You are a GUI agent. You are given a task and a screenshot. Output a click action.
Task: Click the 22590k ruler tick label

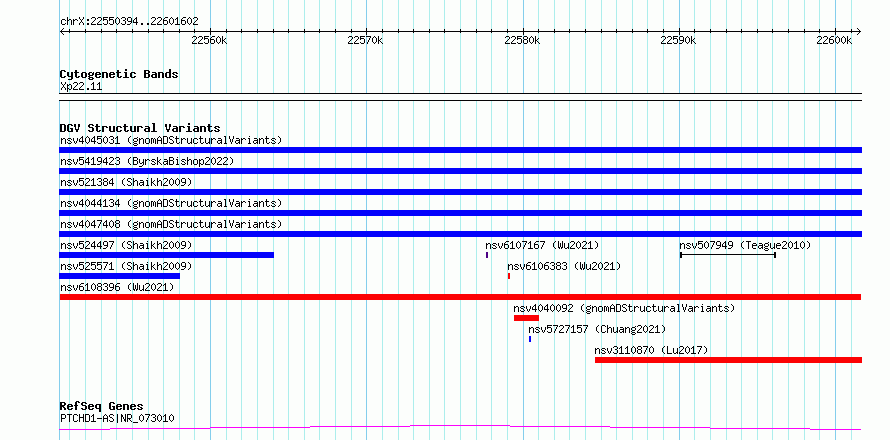click(679, 40)
